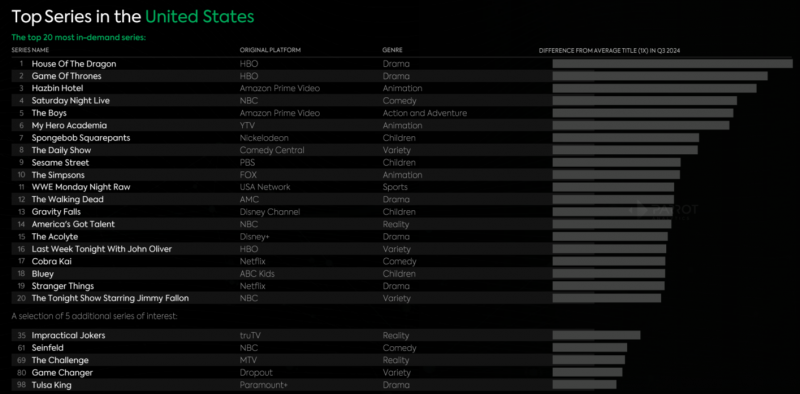Click the Impractical Jokers title
The width and height of the screenshot is (800, 394).
click(x=68, y=335)
